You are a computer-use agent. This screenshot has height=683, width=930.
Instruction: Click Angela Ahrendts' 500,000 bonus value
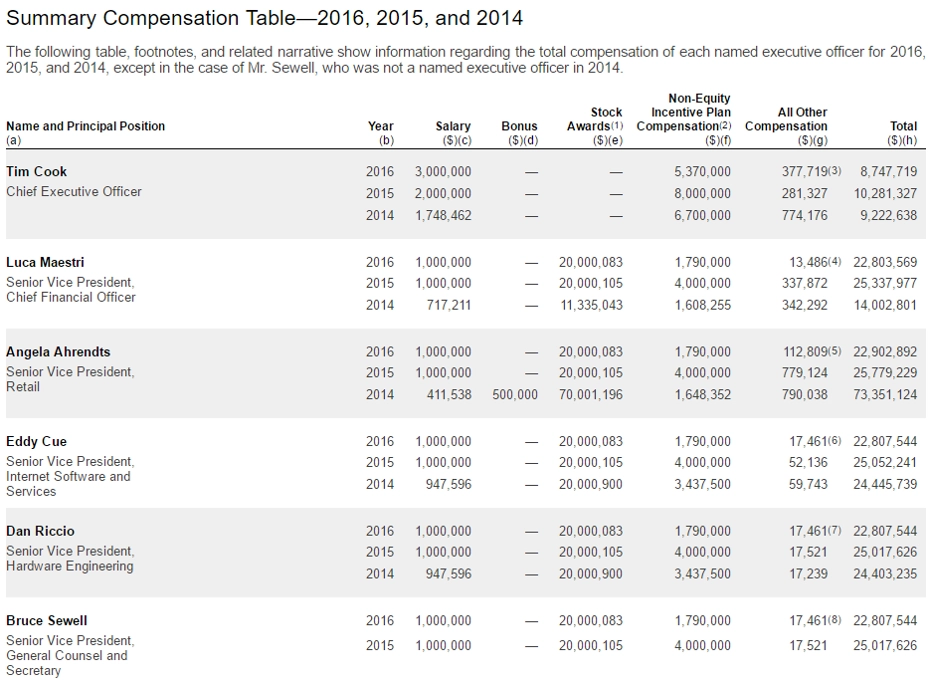coord(515,394)
